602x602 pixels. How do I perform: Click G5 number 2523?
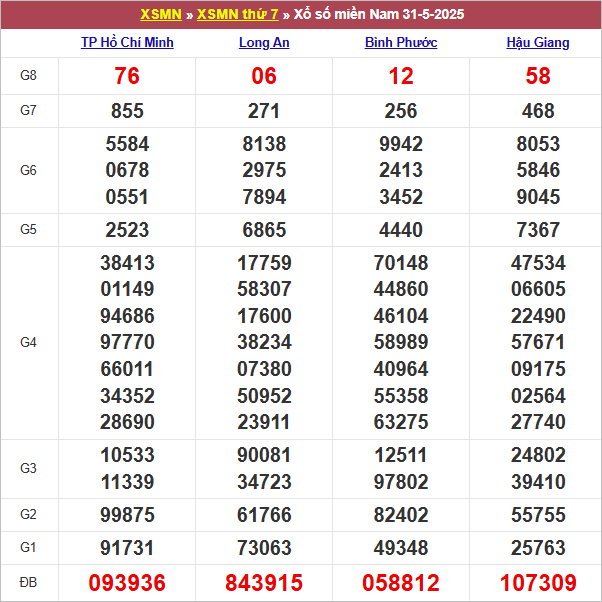pyautogui.click(x=127, y=230)
